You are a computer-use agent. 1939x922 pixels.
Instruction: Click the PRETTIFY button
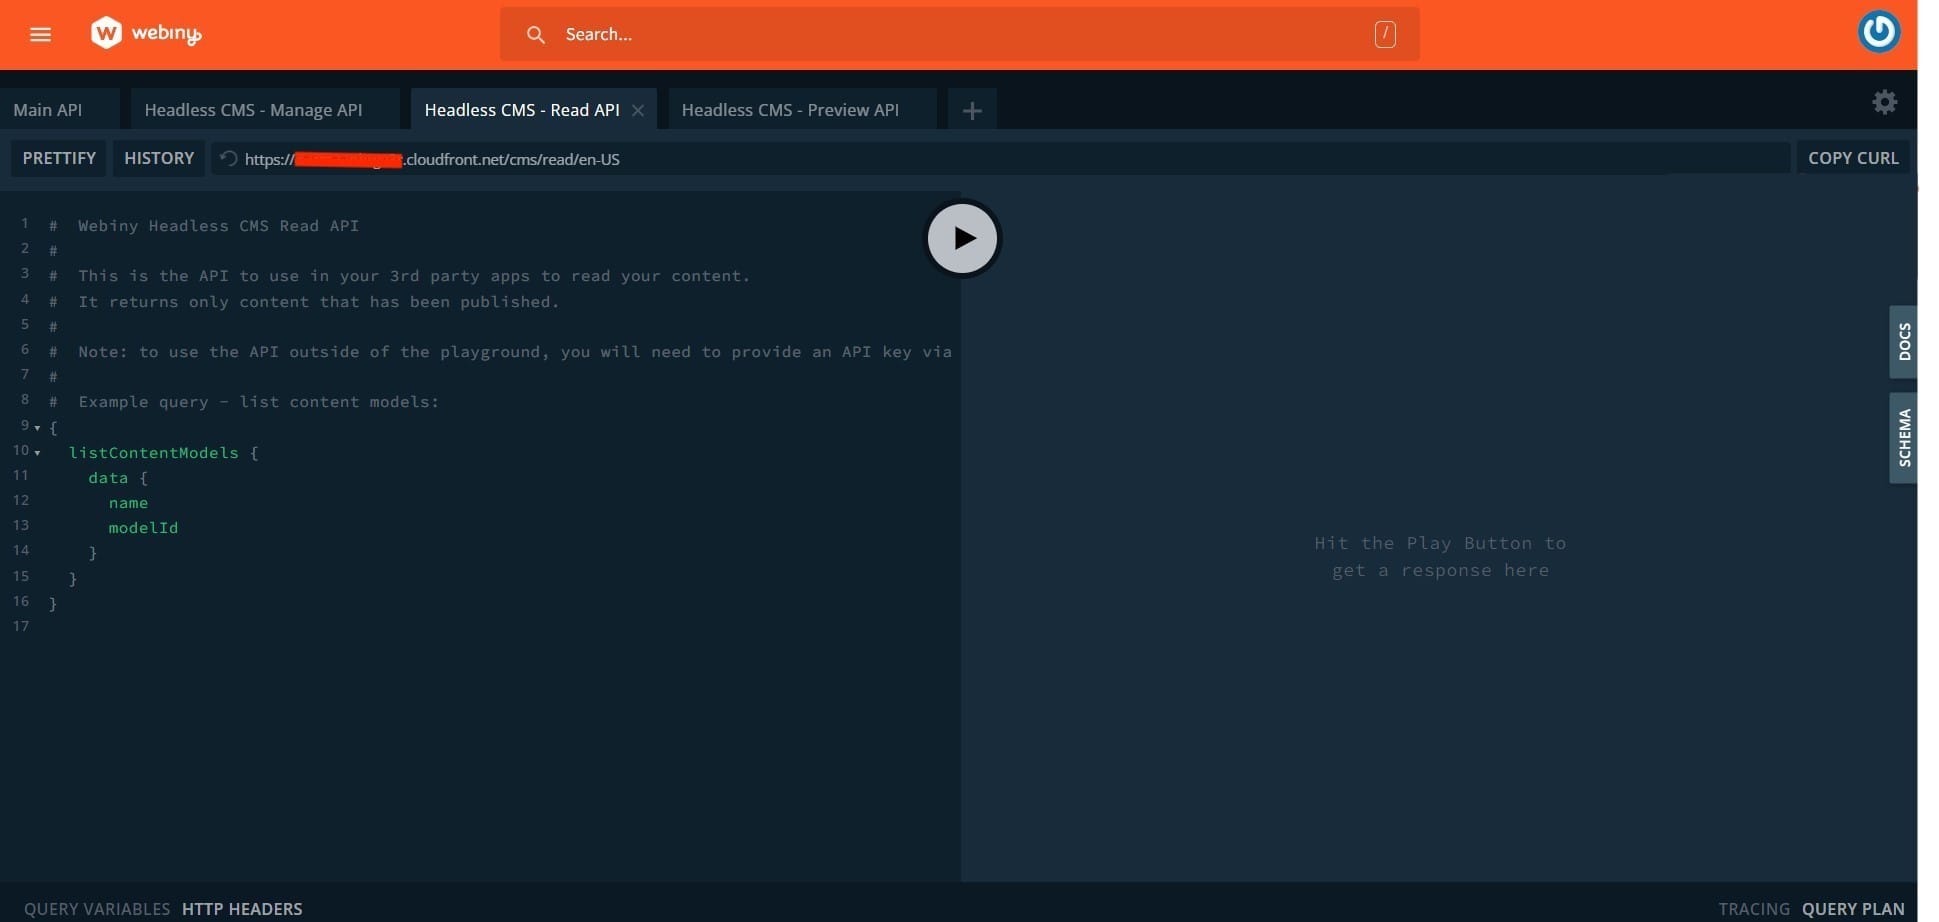pos(59,158)
